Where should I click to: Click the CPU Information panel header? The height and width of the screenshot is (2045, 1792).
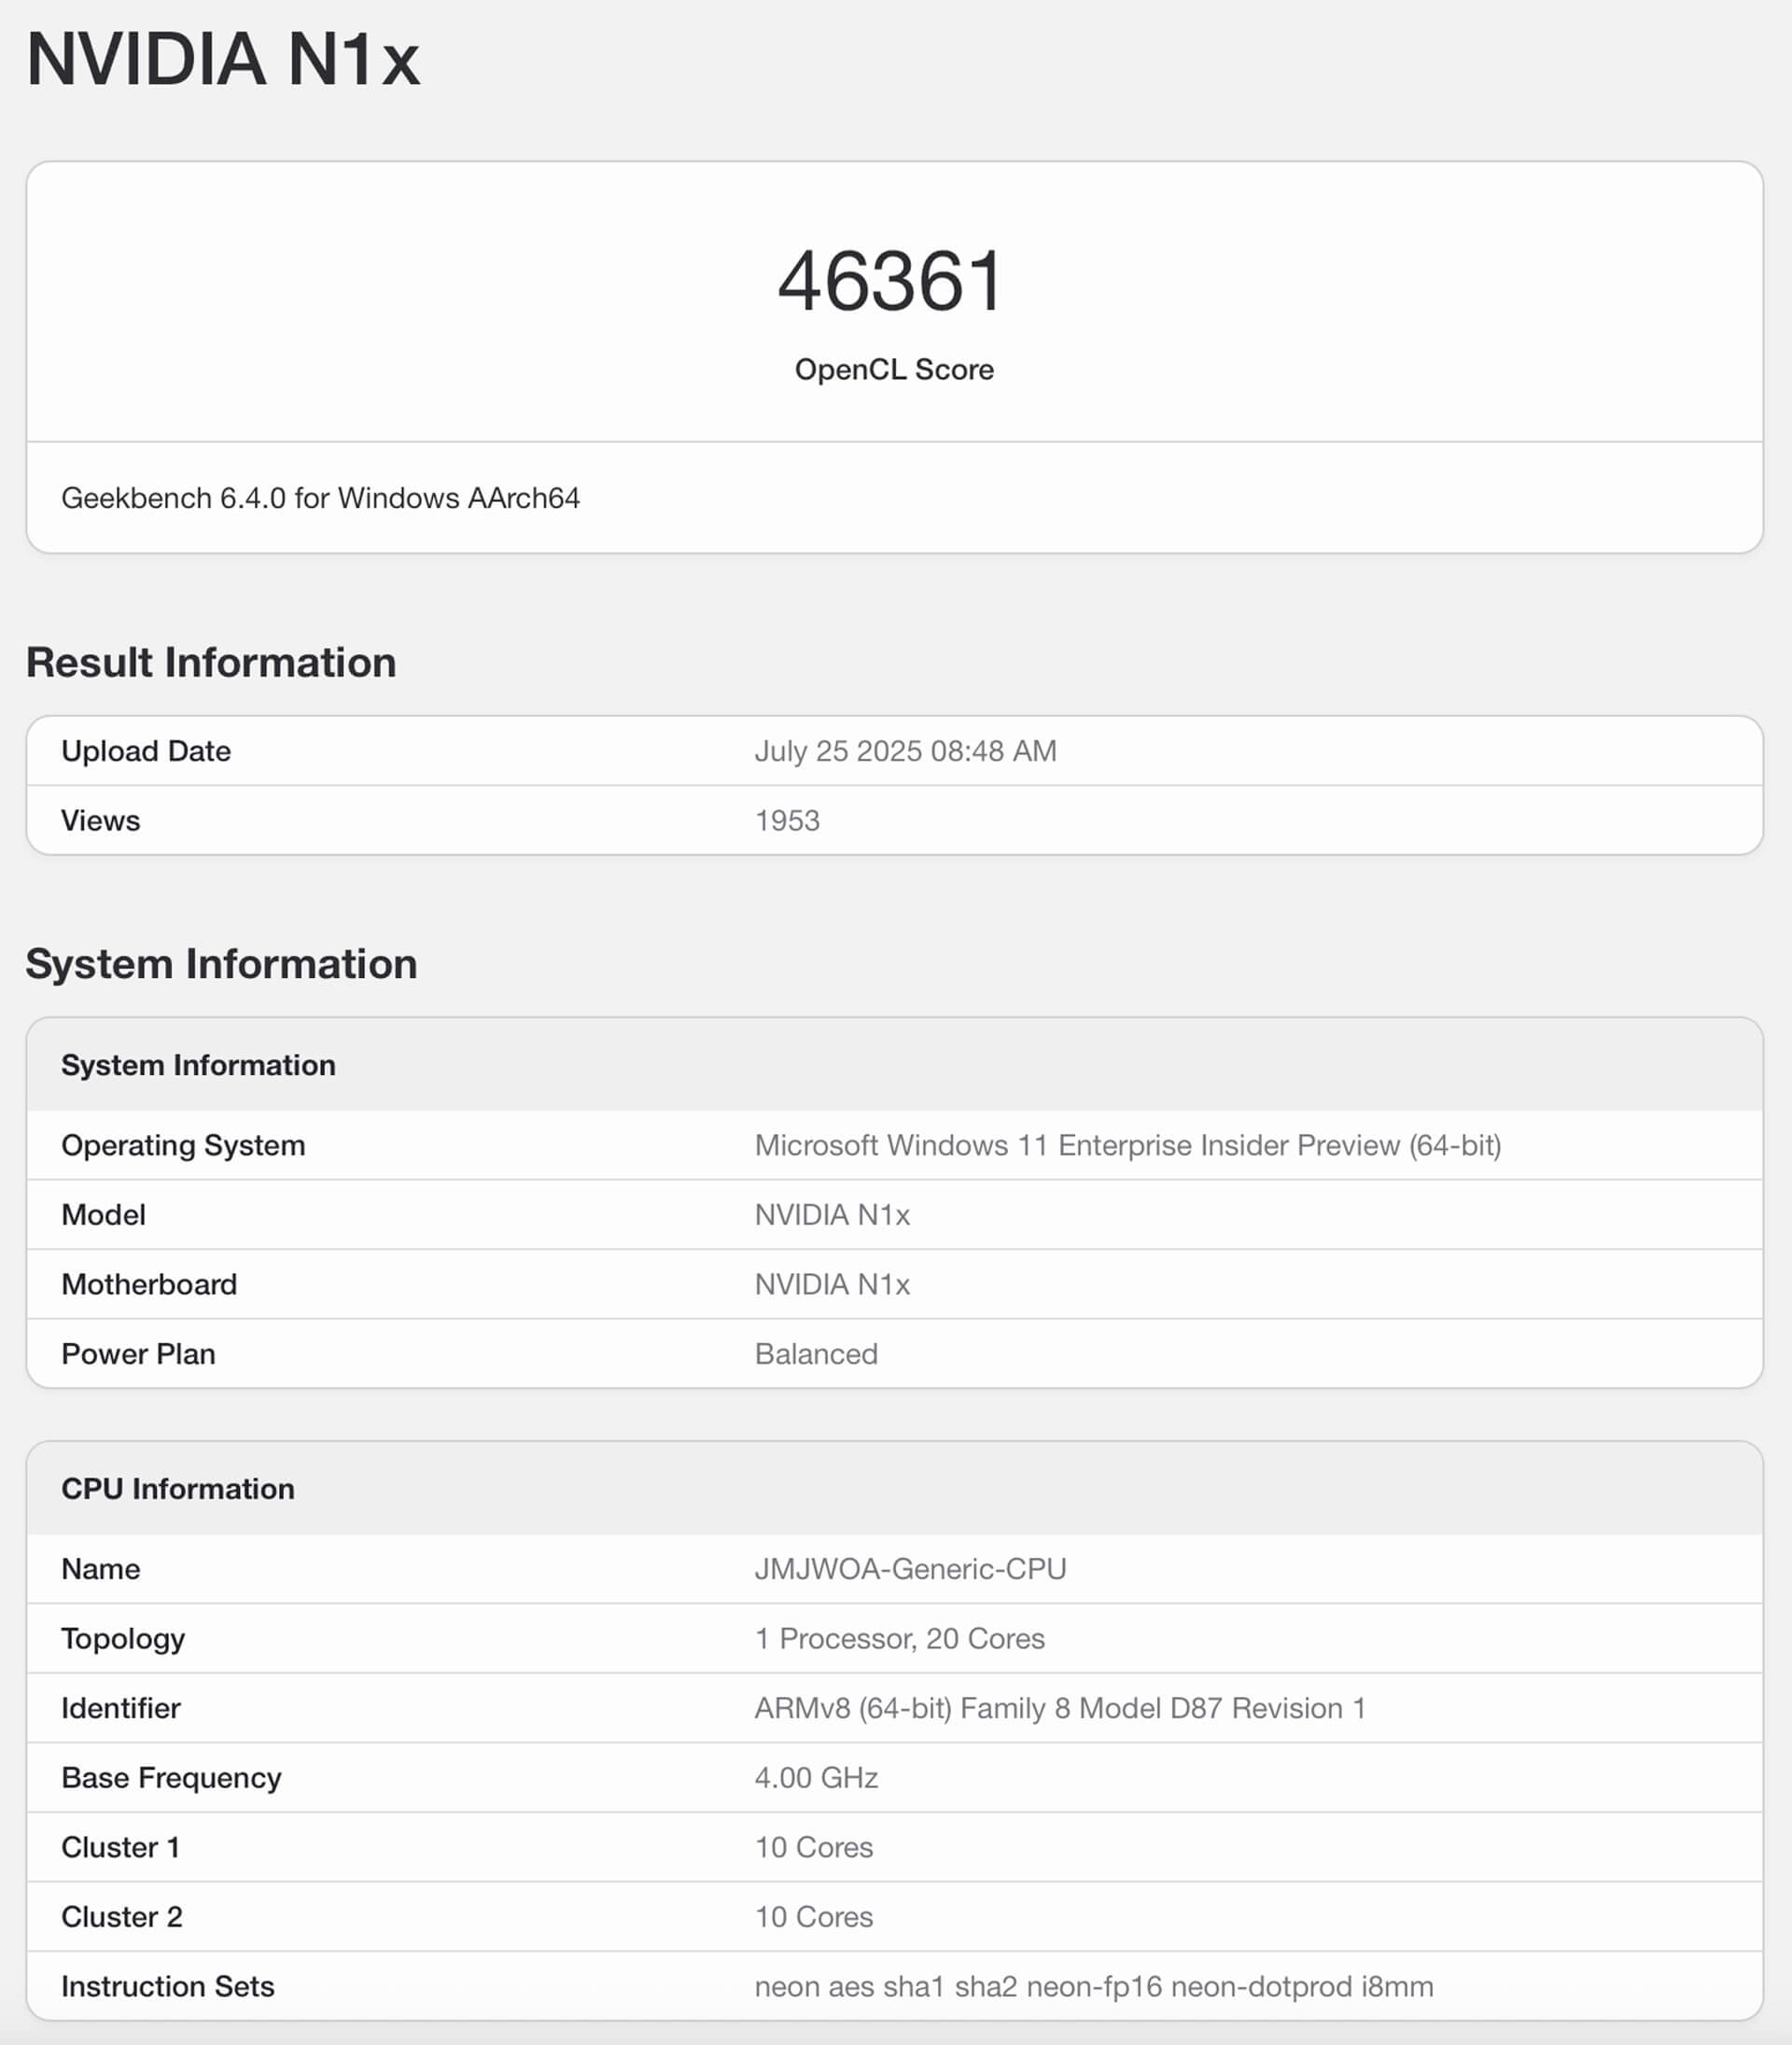coord(176,1489)
